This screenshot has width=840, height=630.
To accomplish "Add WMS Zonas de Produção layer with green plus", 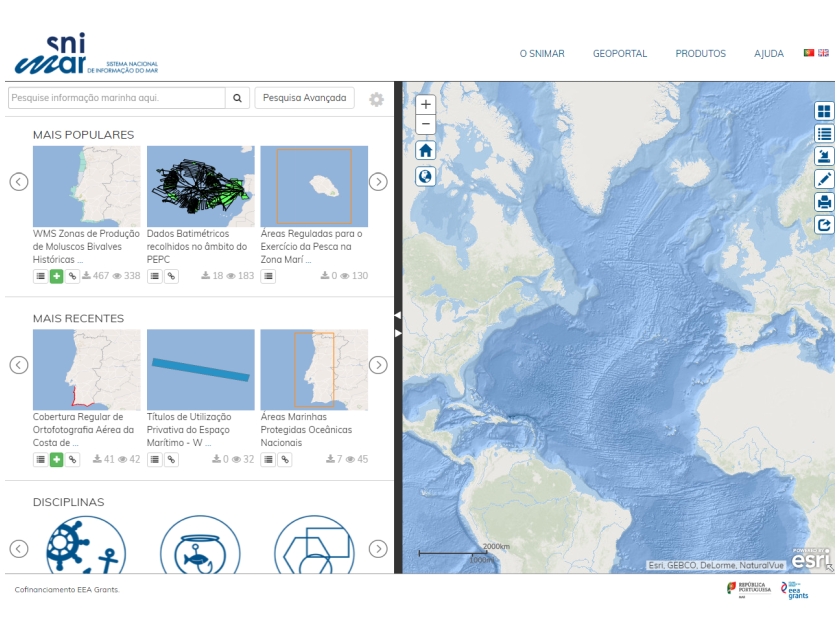I will 56,276.
